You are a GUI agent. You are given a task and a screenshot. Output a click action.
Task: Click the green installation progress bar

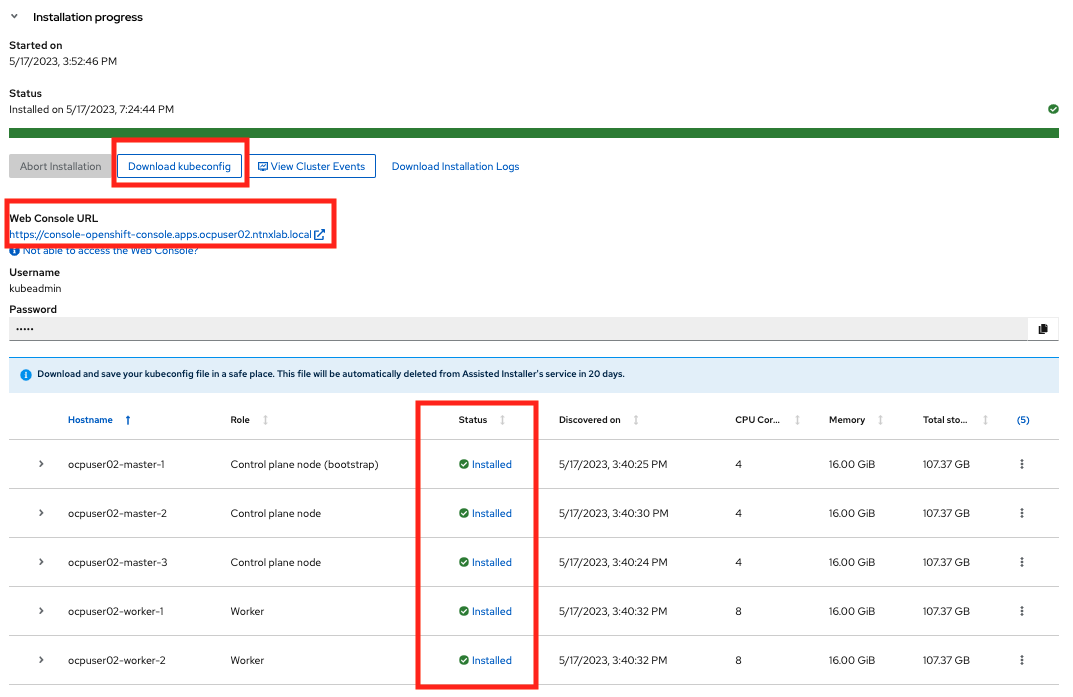533,132
